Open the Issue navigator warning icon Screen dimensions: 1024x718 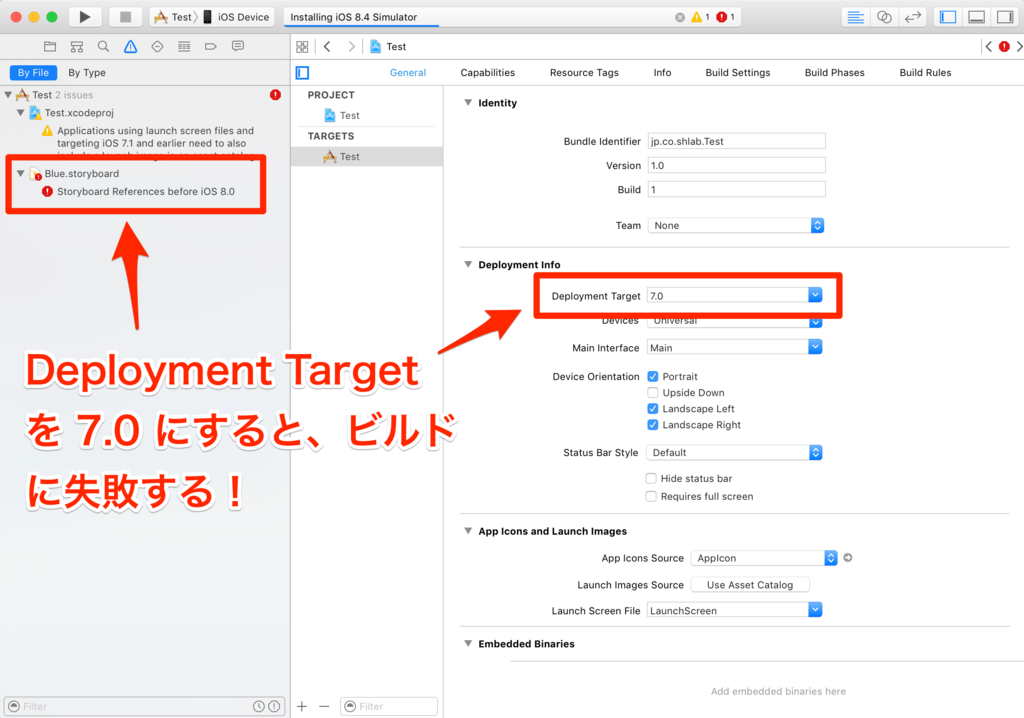coord(131,46)
